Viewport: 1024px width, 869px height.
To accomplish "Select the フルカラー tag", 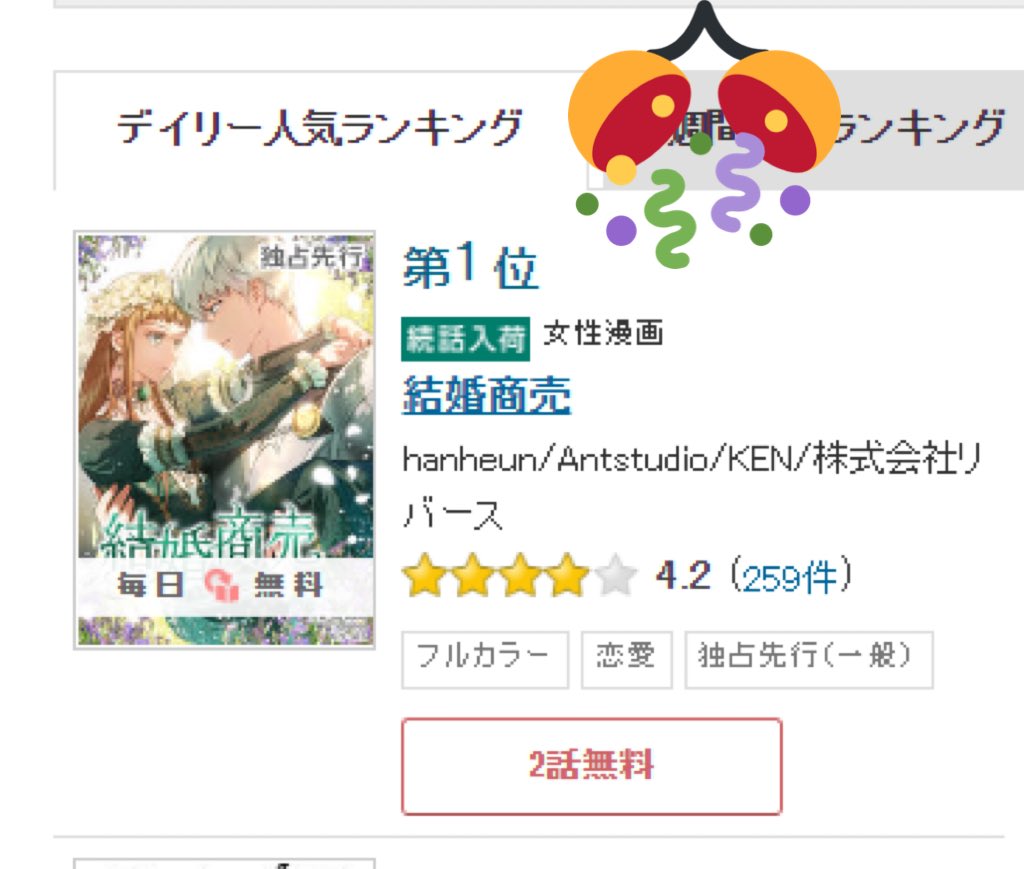I will point(485,659).
